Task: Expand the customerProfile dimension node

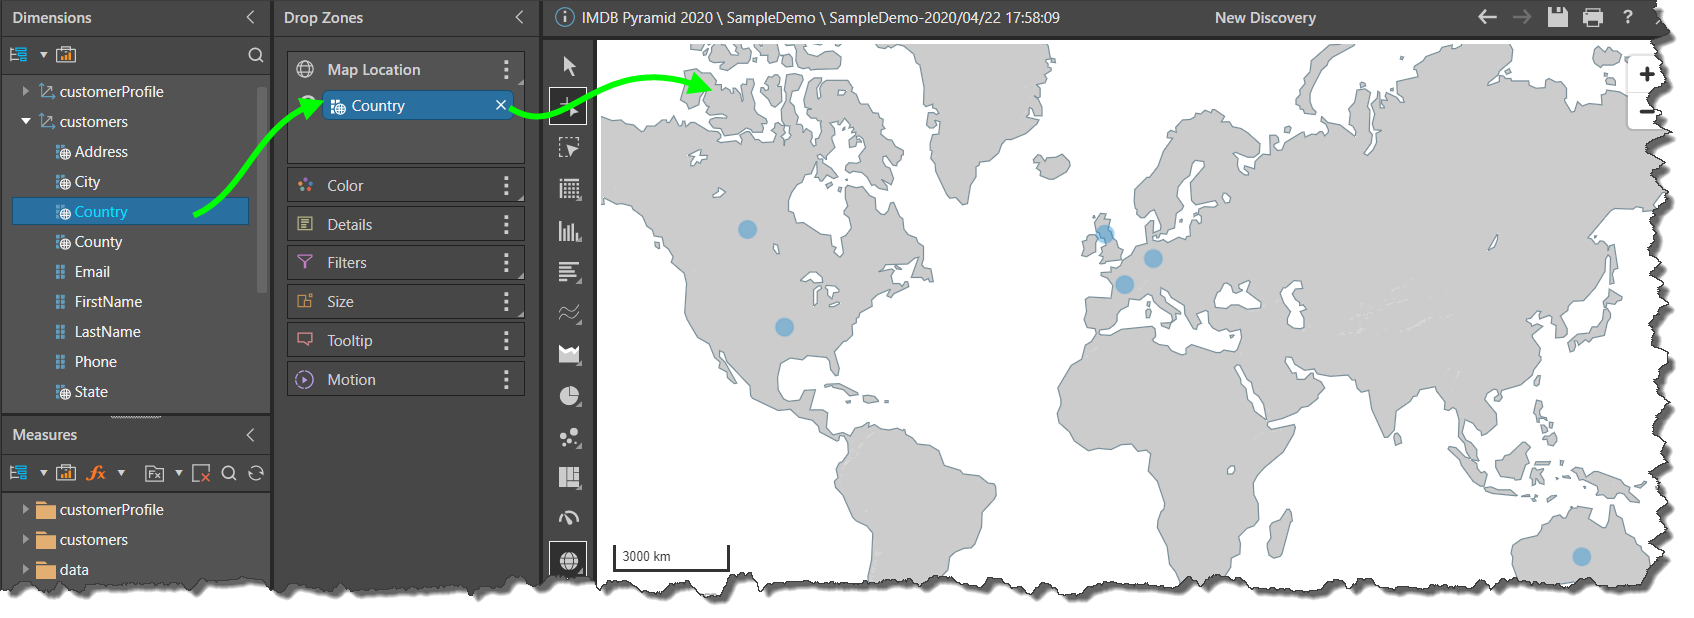Action: click(26, 91)
